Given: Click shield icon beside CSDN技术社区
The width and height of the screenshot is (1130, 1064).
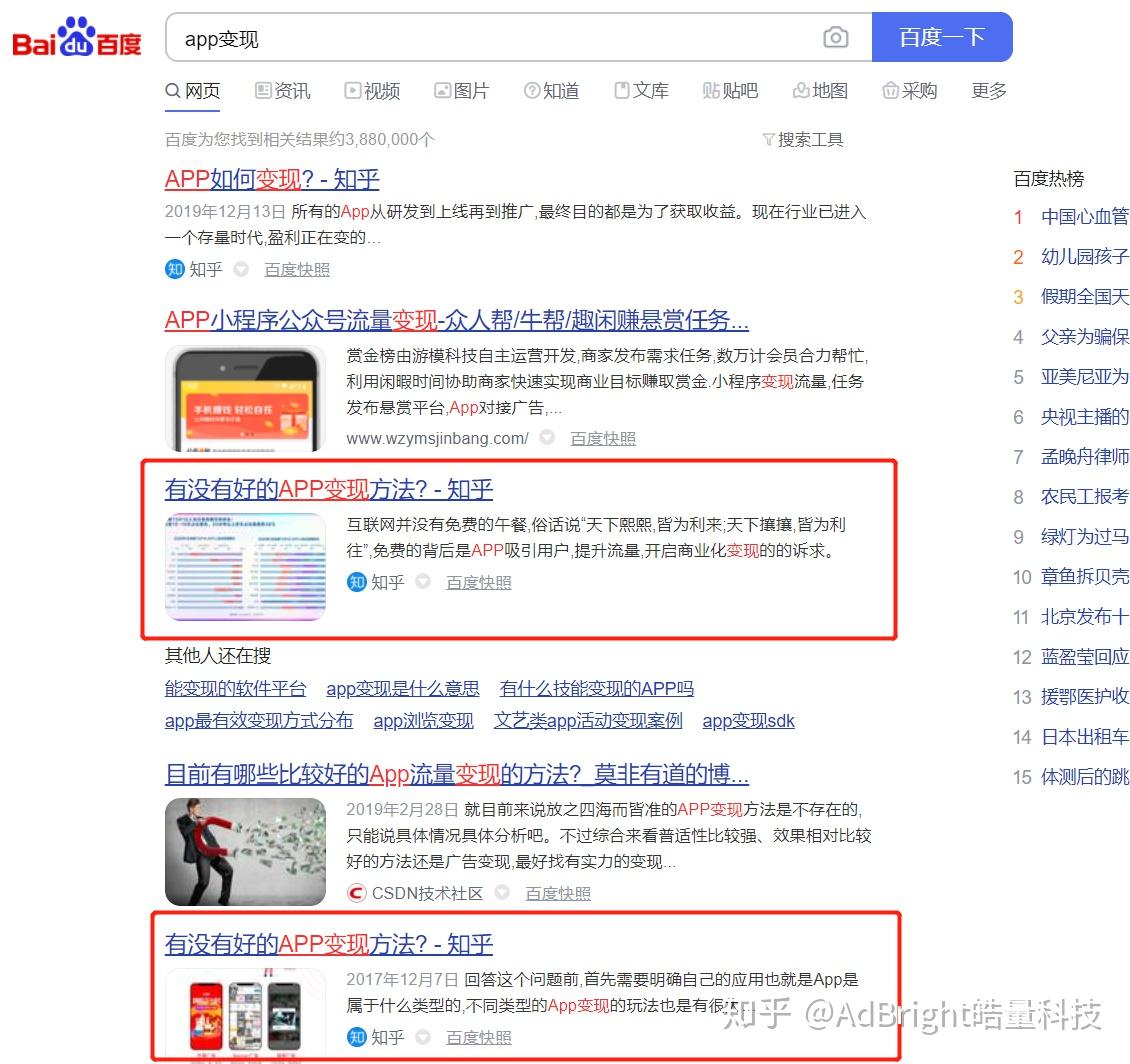Looking at the screenshot, I should pos(502,892).
